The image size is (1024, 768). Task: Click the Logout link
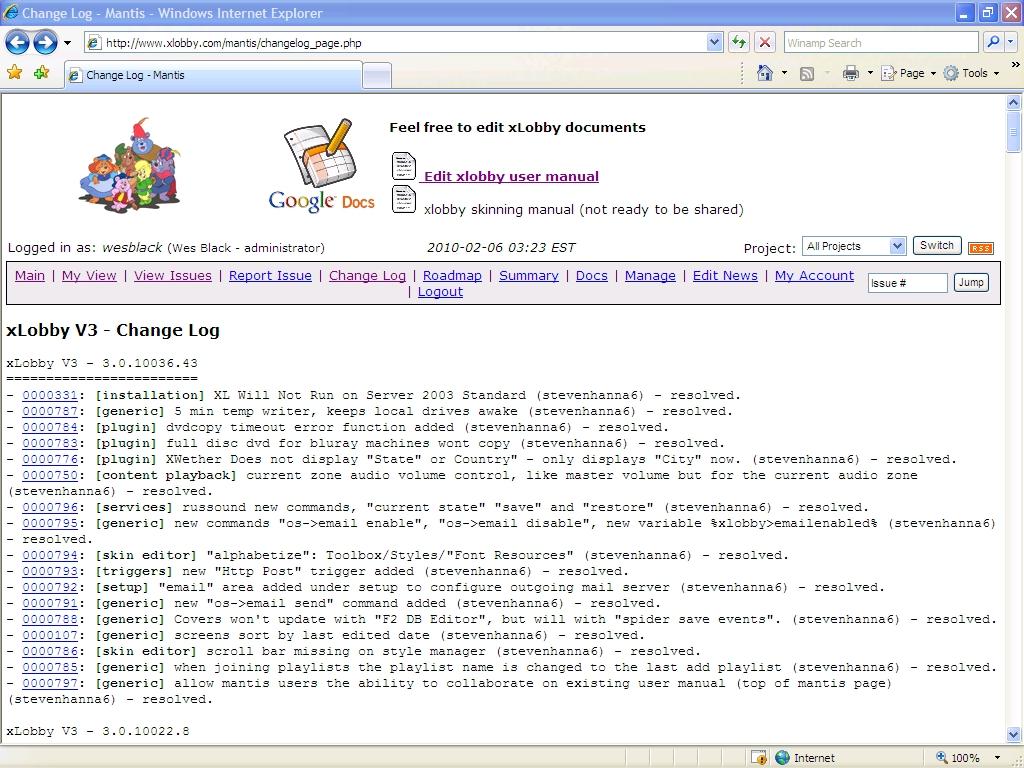pos(440,292)
